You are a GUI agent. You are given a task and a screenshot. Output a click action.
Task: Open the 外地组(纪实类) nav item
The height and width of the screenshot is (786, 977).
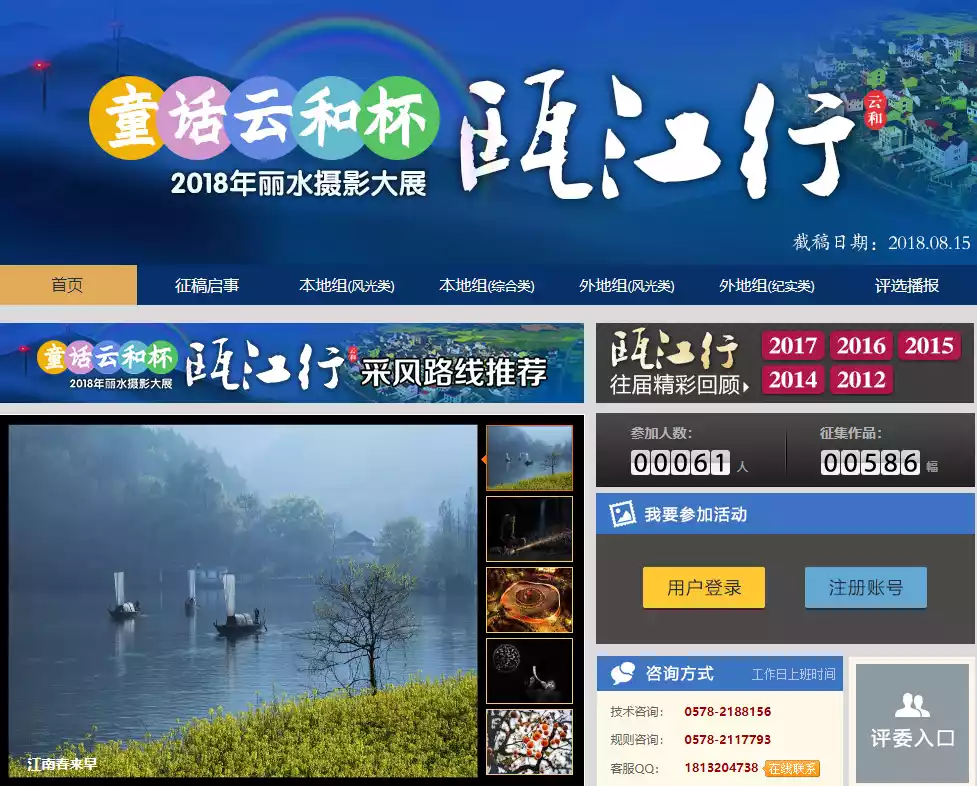coord(766,285)
